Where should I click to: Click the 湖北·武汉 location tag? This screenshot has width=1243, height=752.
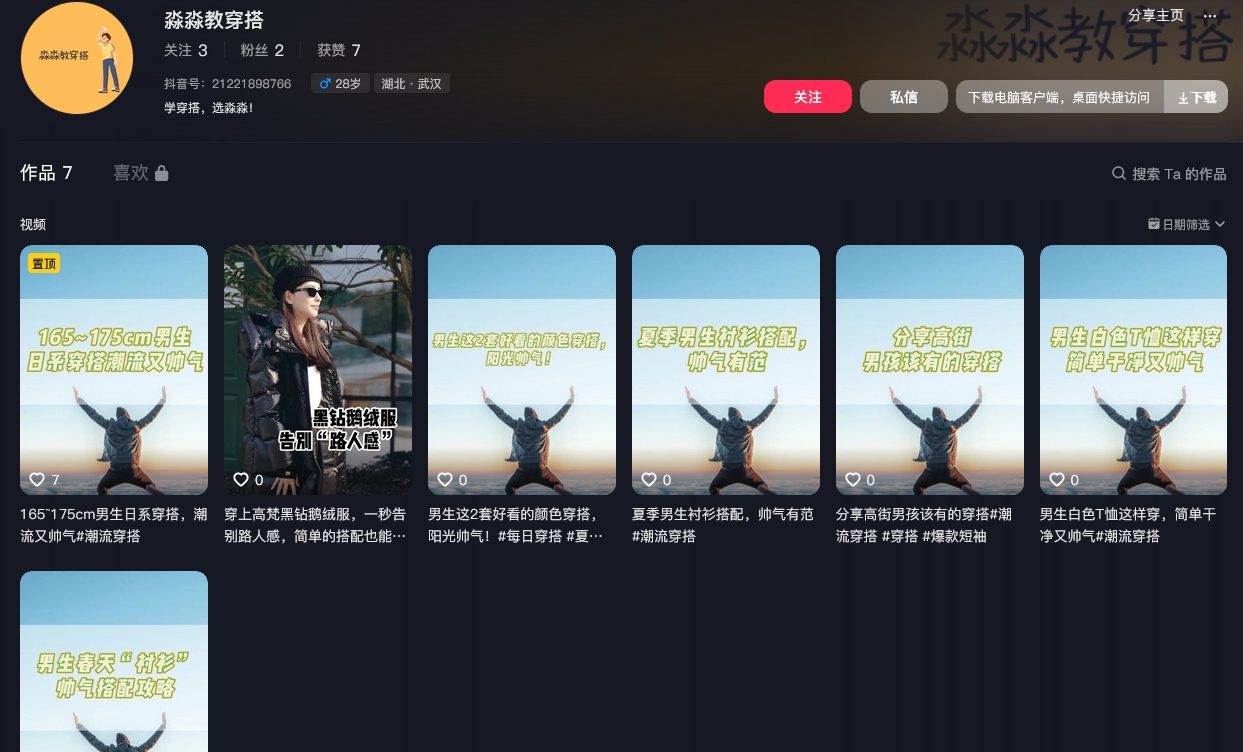412,84
